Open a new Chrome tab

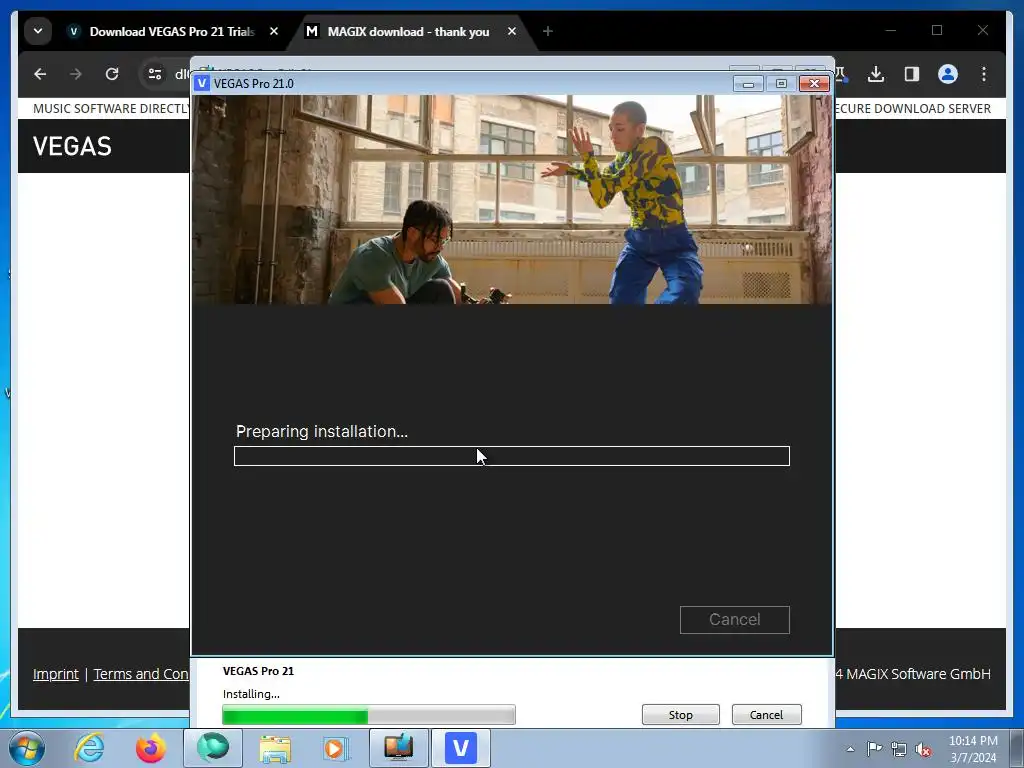coord(547,31)
